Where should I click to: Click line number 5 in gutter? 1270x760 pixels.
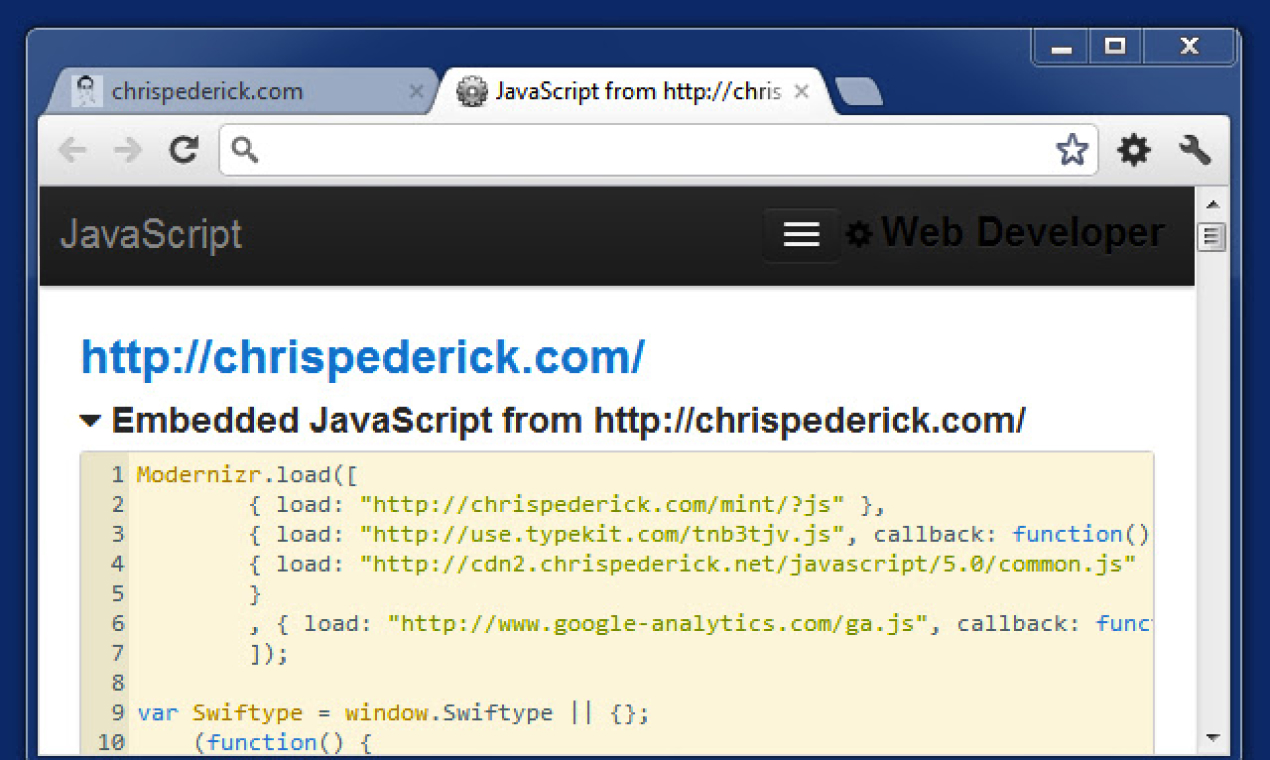pyautogui.click(x=118, y=593)
